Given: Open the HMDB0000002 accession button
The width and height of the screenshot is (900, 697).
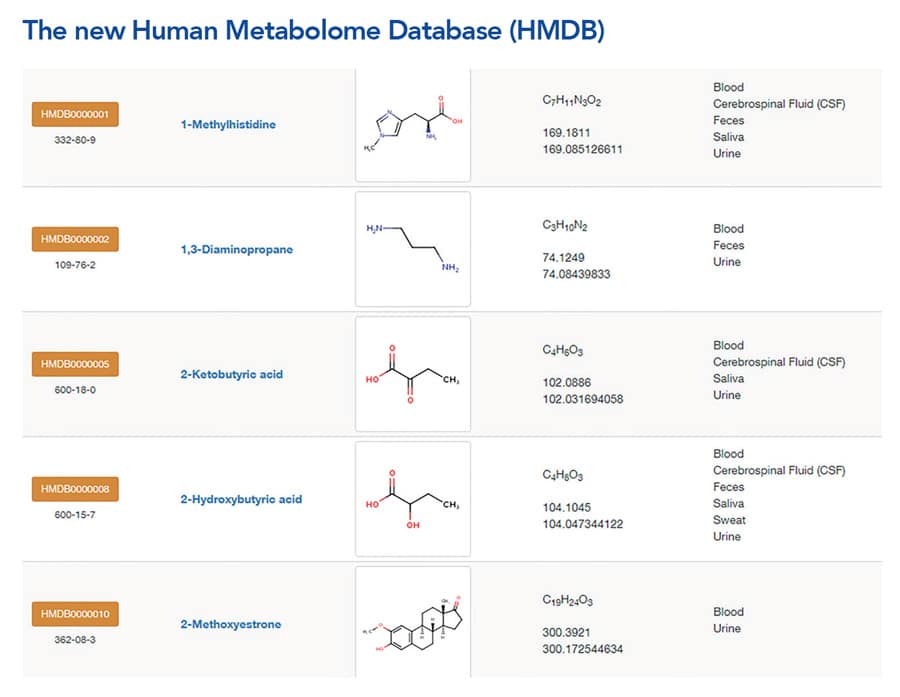Looking at the screenshot, I should point(76,239).
